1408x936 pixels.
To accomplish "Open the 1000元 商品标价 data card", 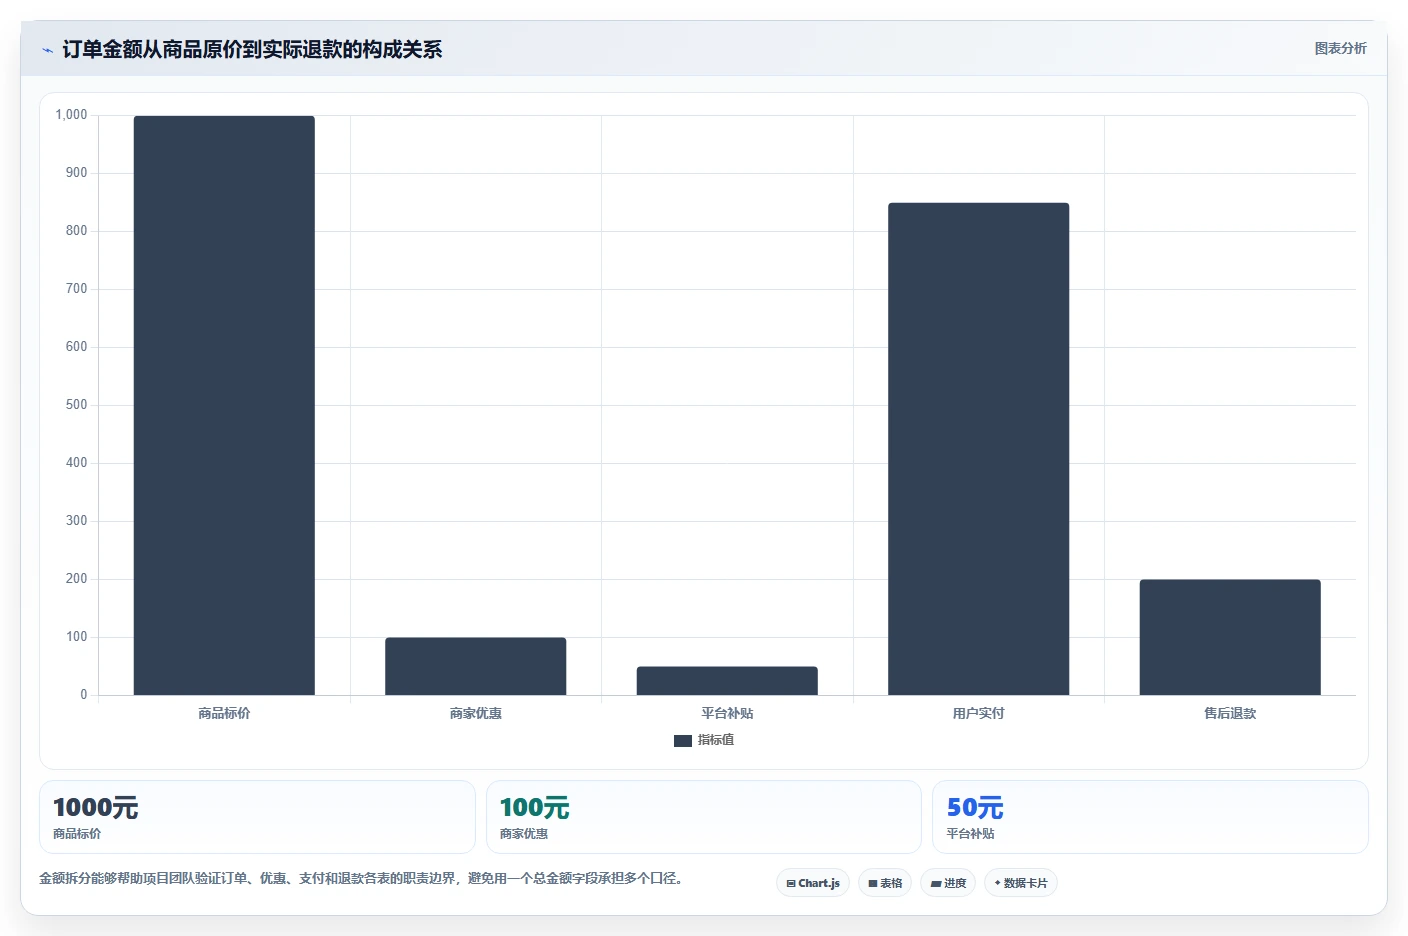I will pos(257,817).
